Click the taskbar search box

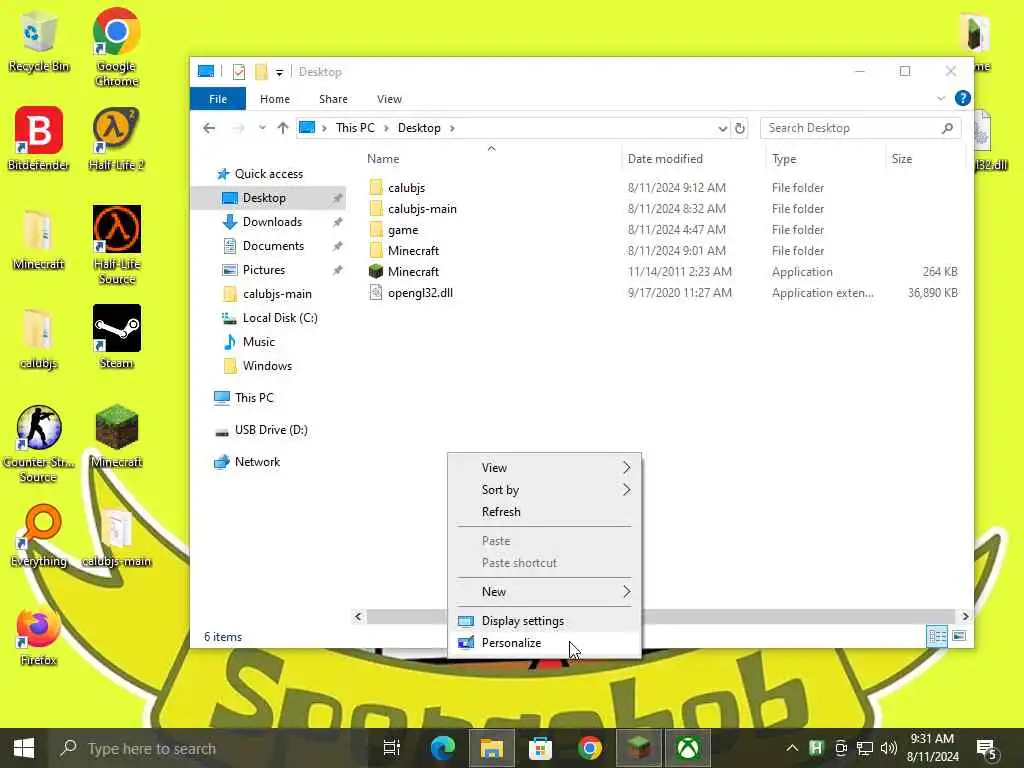click(x=208, y=748)
